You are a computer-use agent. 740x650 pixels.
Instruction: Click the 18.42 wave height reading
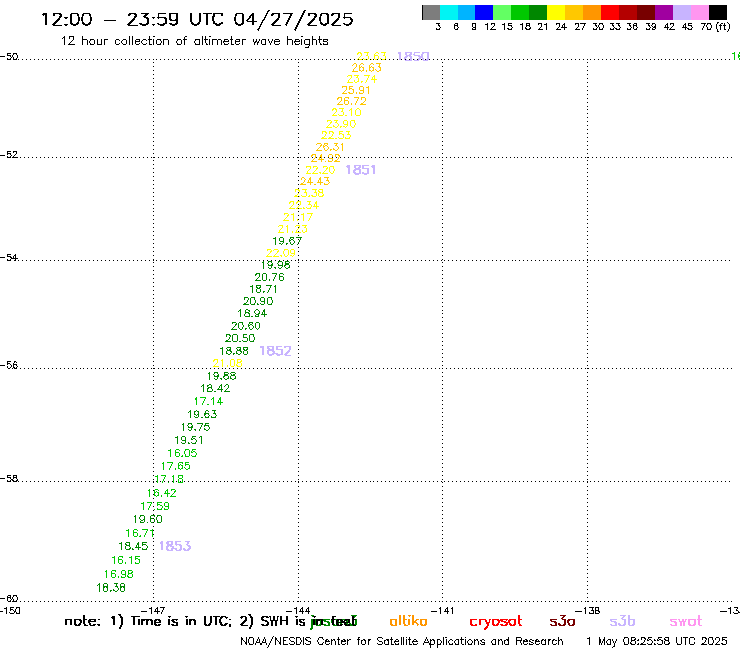pyautogui.click(x=215, y=388)
